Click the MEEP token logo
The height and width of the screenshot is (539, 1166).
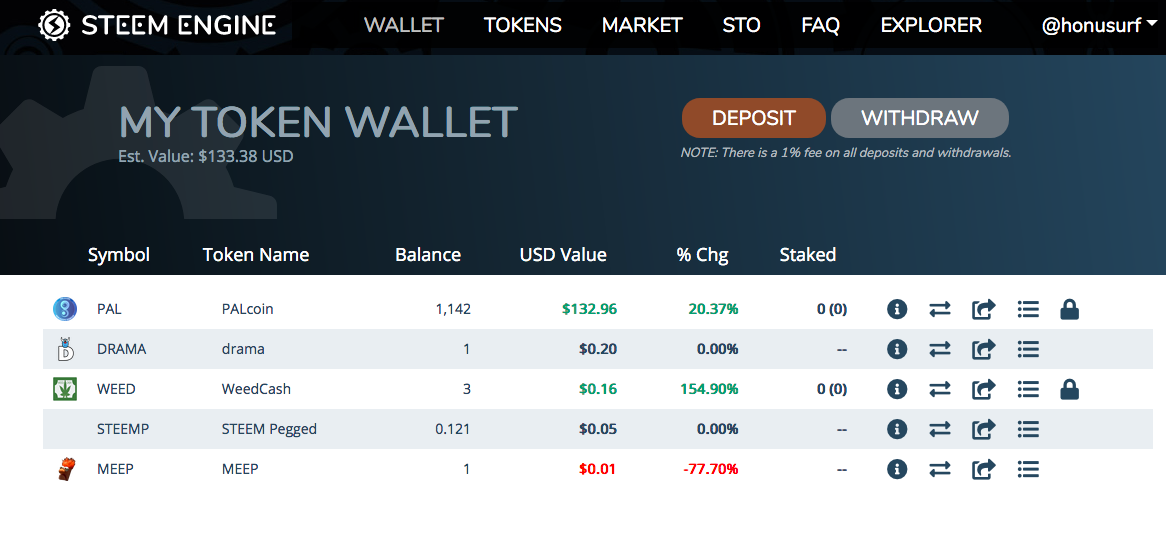[65, 469]
